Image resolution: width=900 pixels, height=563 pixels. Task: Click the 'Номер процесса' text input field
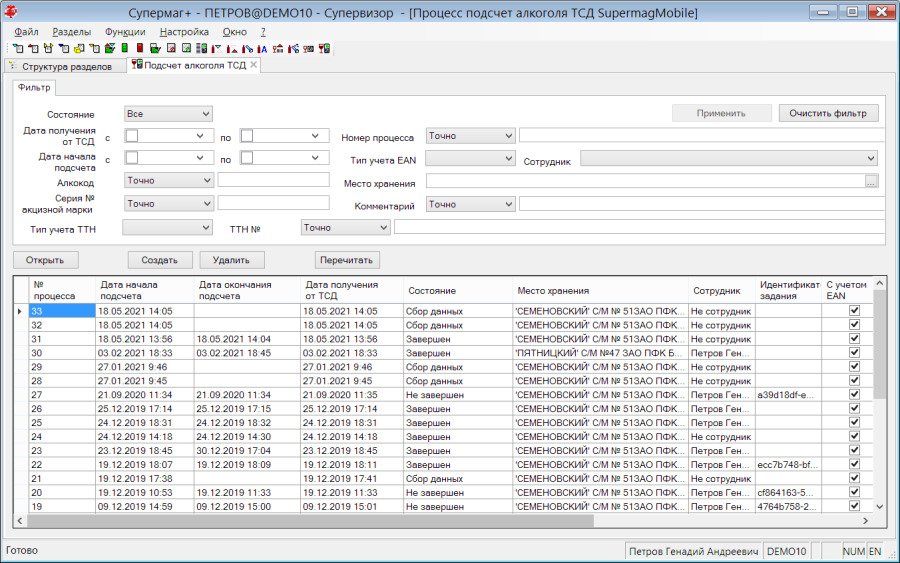[x=701, y=136]
